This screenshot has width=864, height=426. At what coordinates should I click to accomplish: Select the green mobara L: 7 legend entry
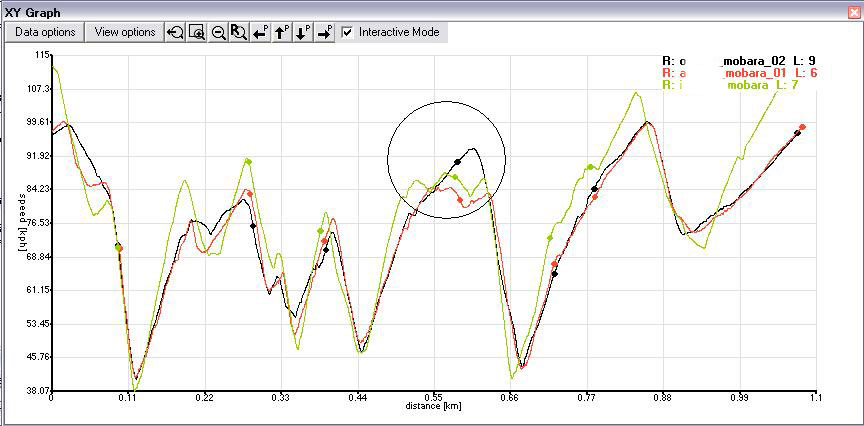[730, 85]
